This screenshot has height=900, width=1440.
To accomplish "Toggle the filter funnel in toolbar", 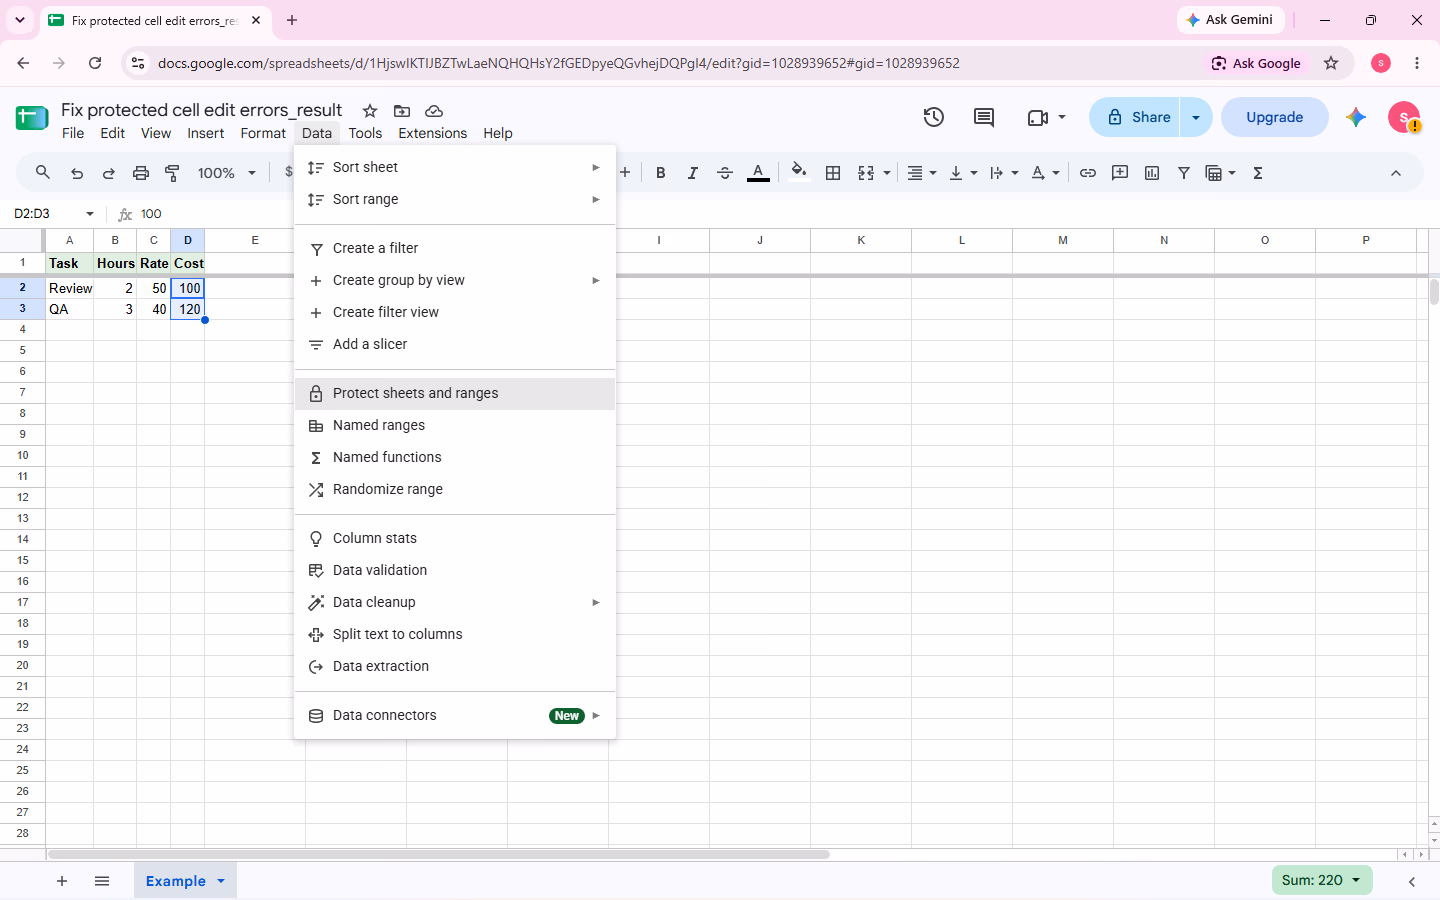I will pos(1184,173).
